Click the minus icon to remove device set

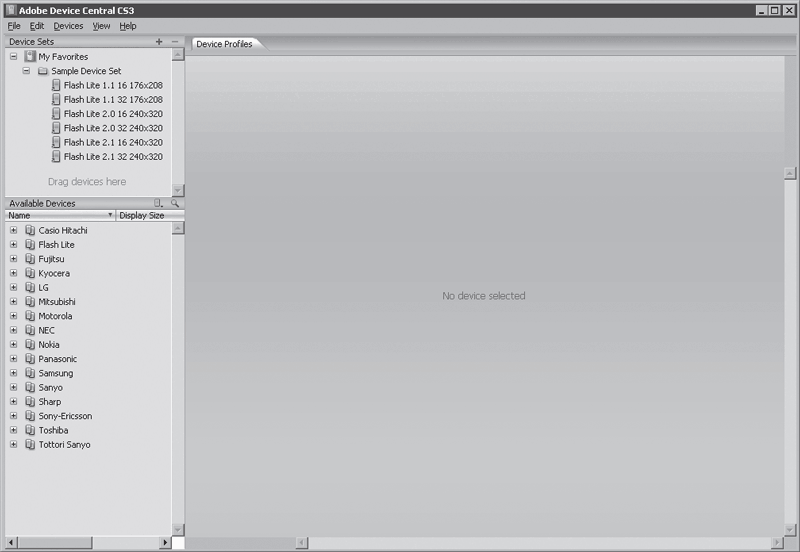[175, 42]
